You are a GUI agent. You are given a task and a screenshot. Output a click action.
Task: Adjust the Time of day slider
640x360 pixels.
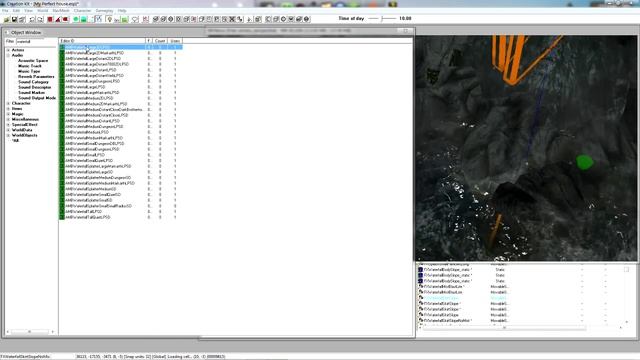(x=382, y=18)
